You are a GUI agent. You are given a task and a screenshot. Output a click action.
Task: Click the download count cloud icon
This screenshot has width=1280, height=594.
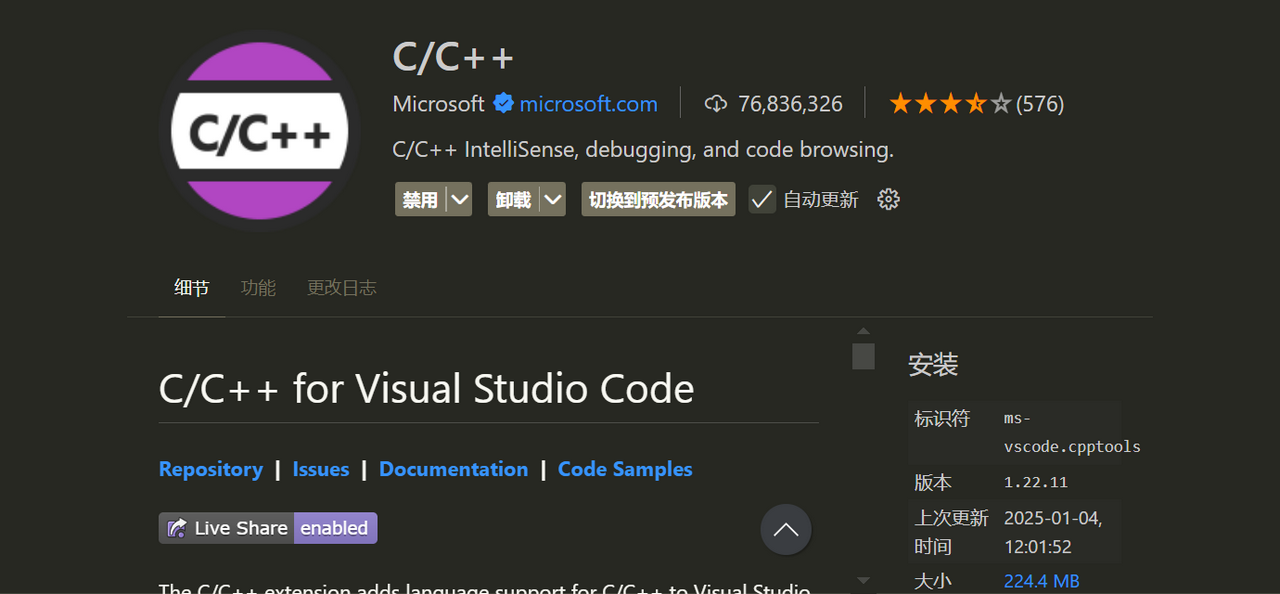(715, 104)
